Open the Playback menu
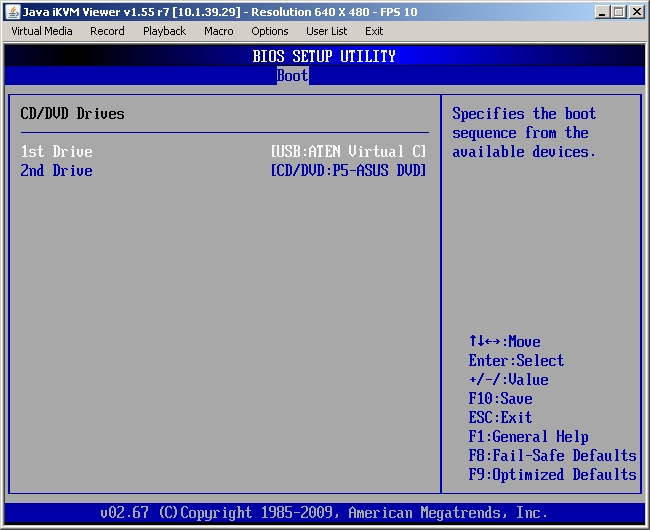Screen dimensions: 650x530 coord(165,31)
